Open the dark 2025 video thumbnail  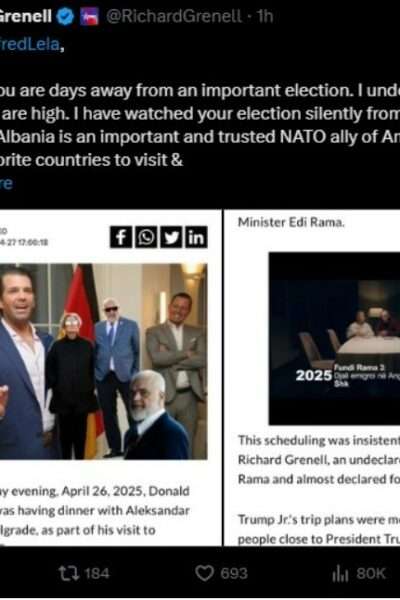334,339
